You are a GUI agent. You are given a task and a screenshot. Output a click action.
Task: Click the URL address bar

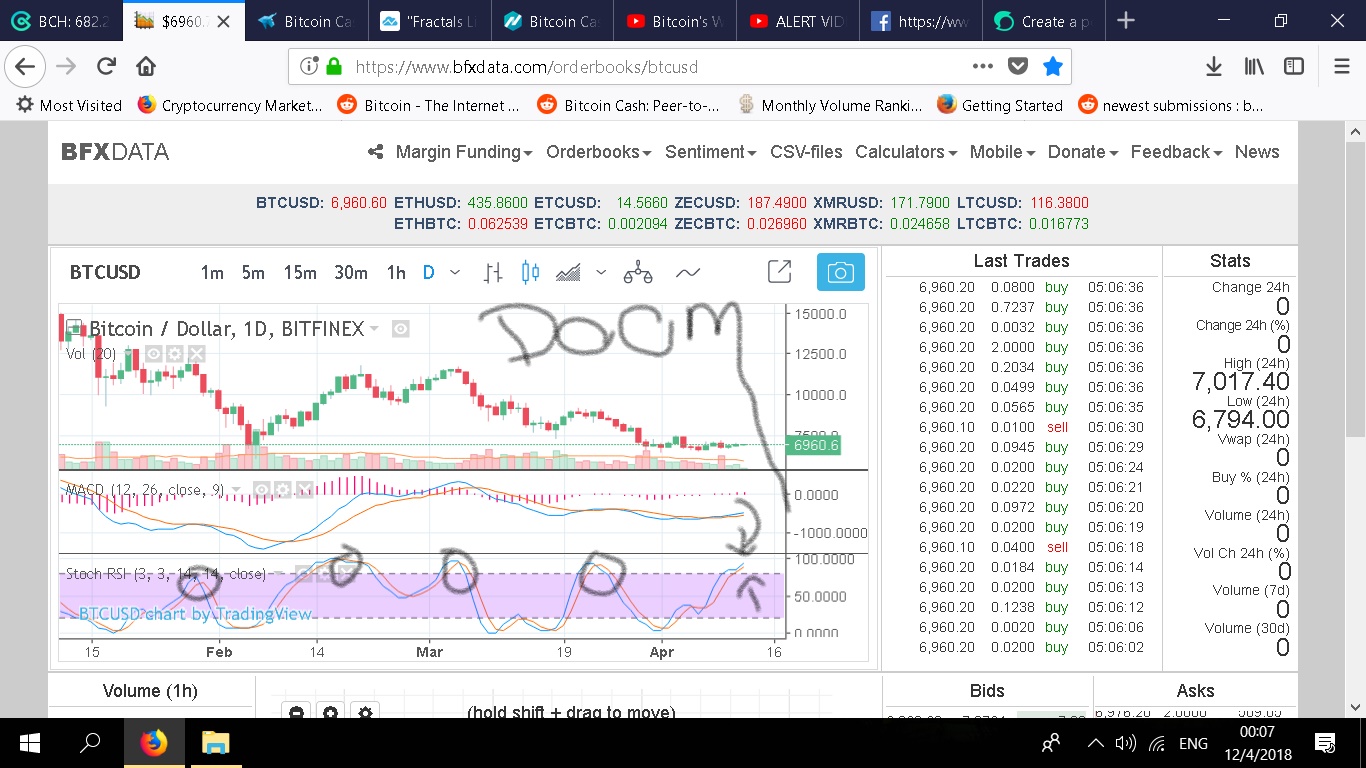(x=660, y=67)
